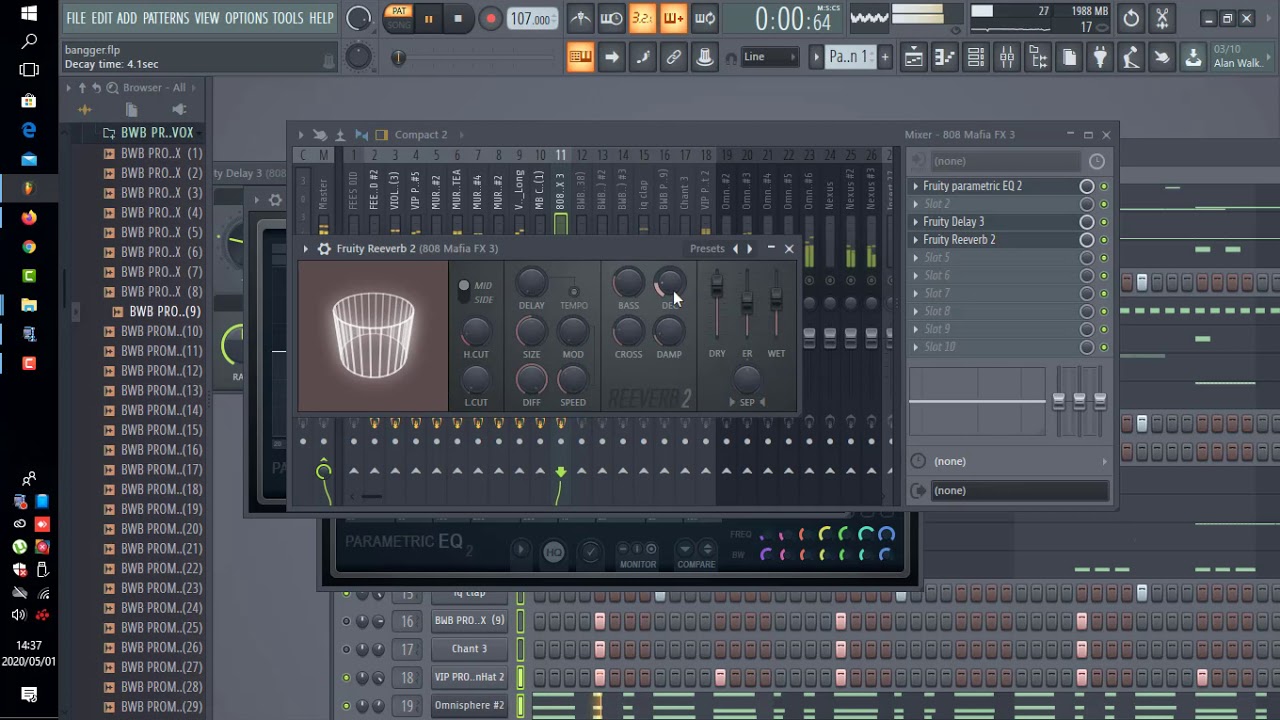Toggle Fruity Delay 3 enable circle
The image size is (1280, 720).
pyautogui.click(x=1086, y=222)
